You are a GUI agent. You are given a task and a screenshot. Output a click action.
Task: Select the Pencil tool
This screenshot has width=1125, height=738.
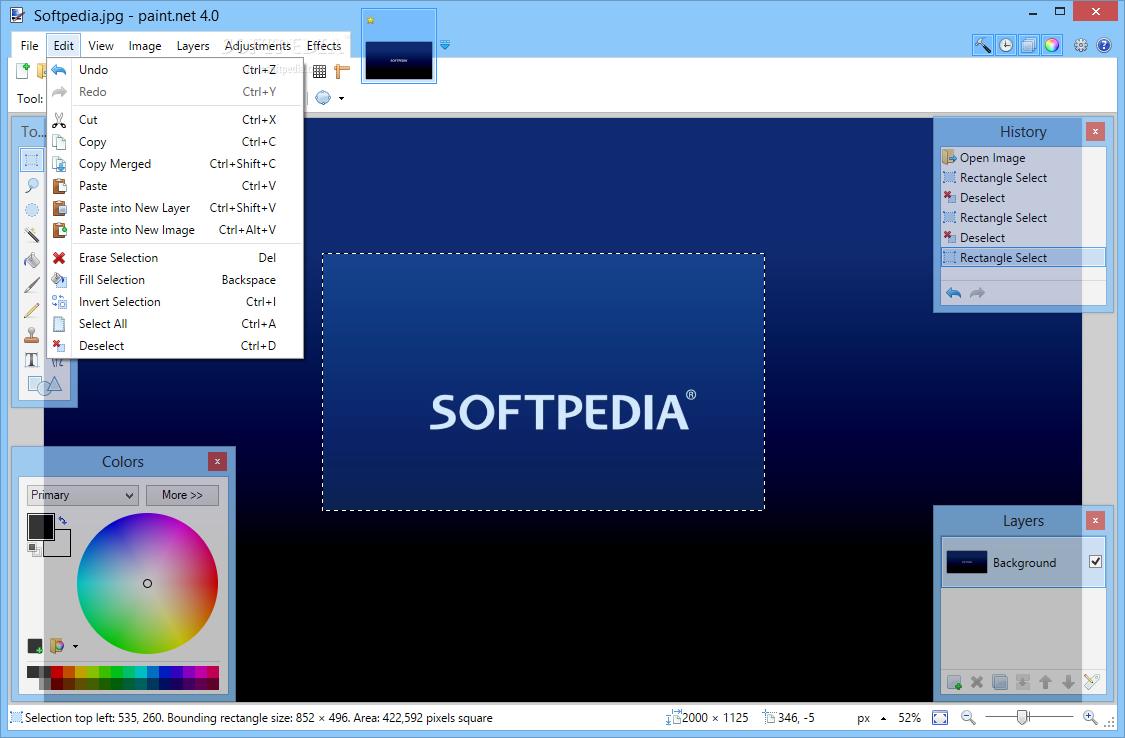pos(32,310)
